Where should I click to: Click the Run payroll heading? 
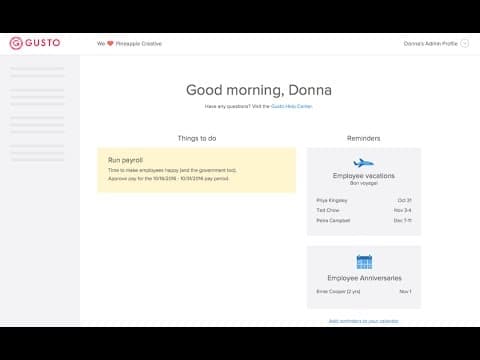click(x=125, y=160)
